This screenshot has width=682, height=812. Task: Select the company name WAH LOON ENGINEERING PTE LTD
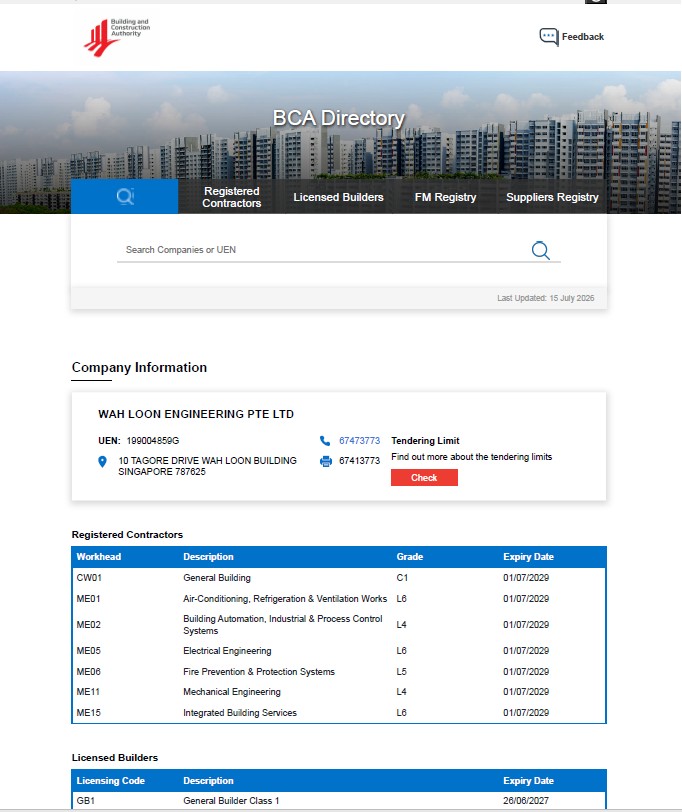[196, 414]
